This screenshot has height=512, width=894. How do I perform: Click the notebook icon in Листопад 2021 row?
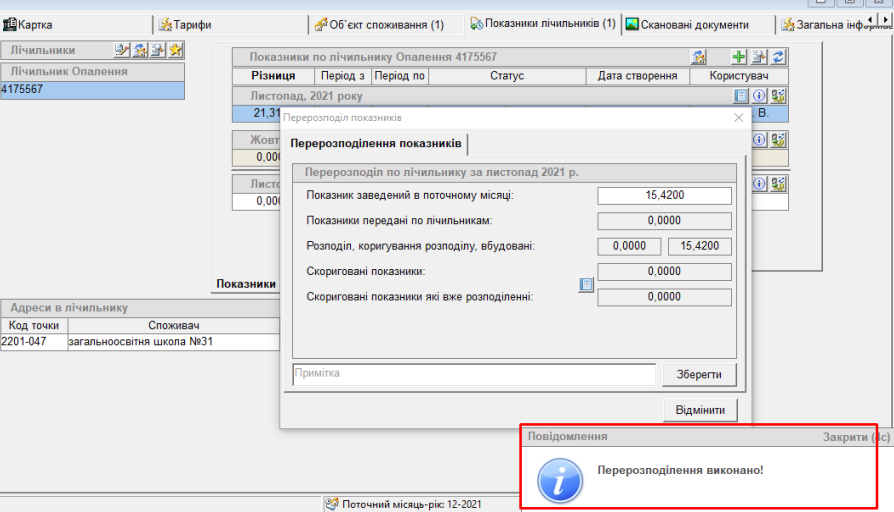click(741, 96)
